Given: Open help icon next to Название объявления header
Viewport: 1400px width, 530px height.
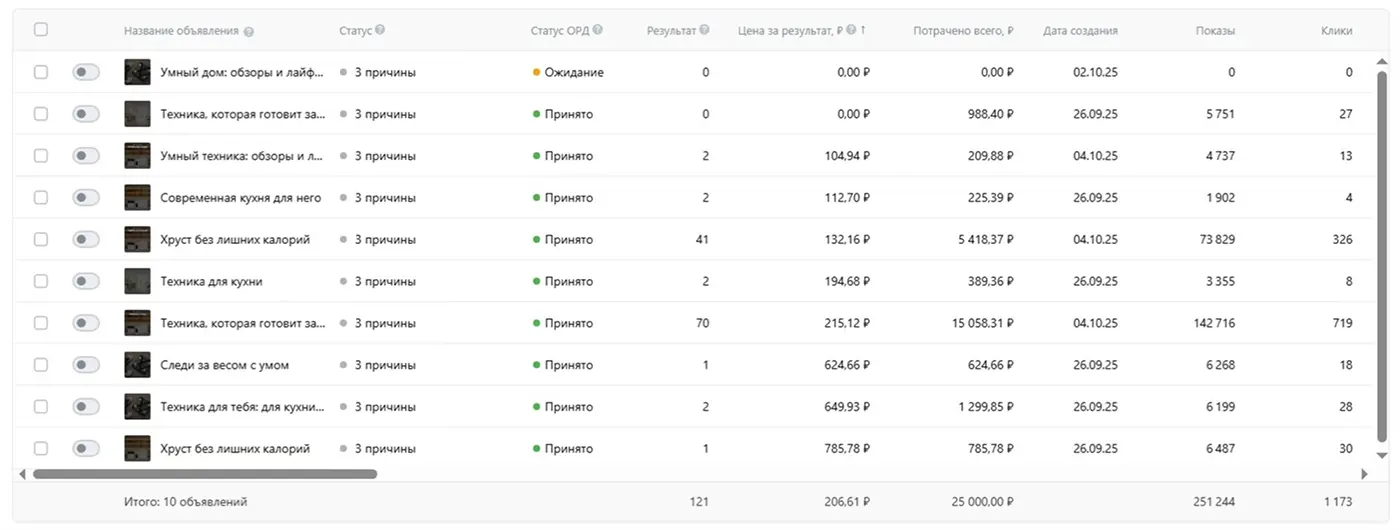Looking at the screenshot, I should 248,31.
